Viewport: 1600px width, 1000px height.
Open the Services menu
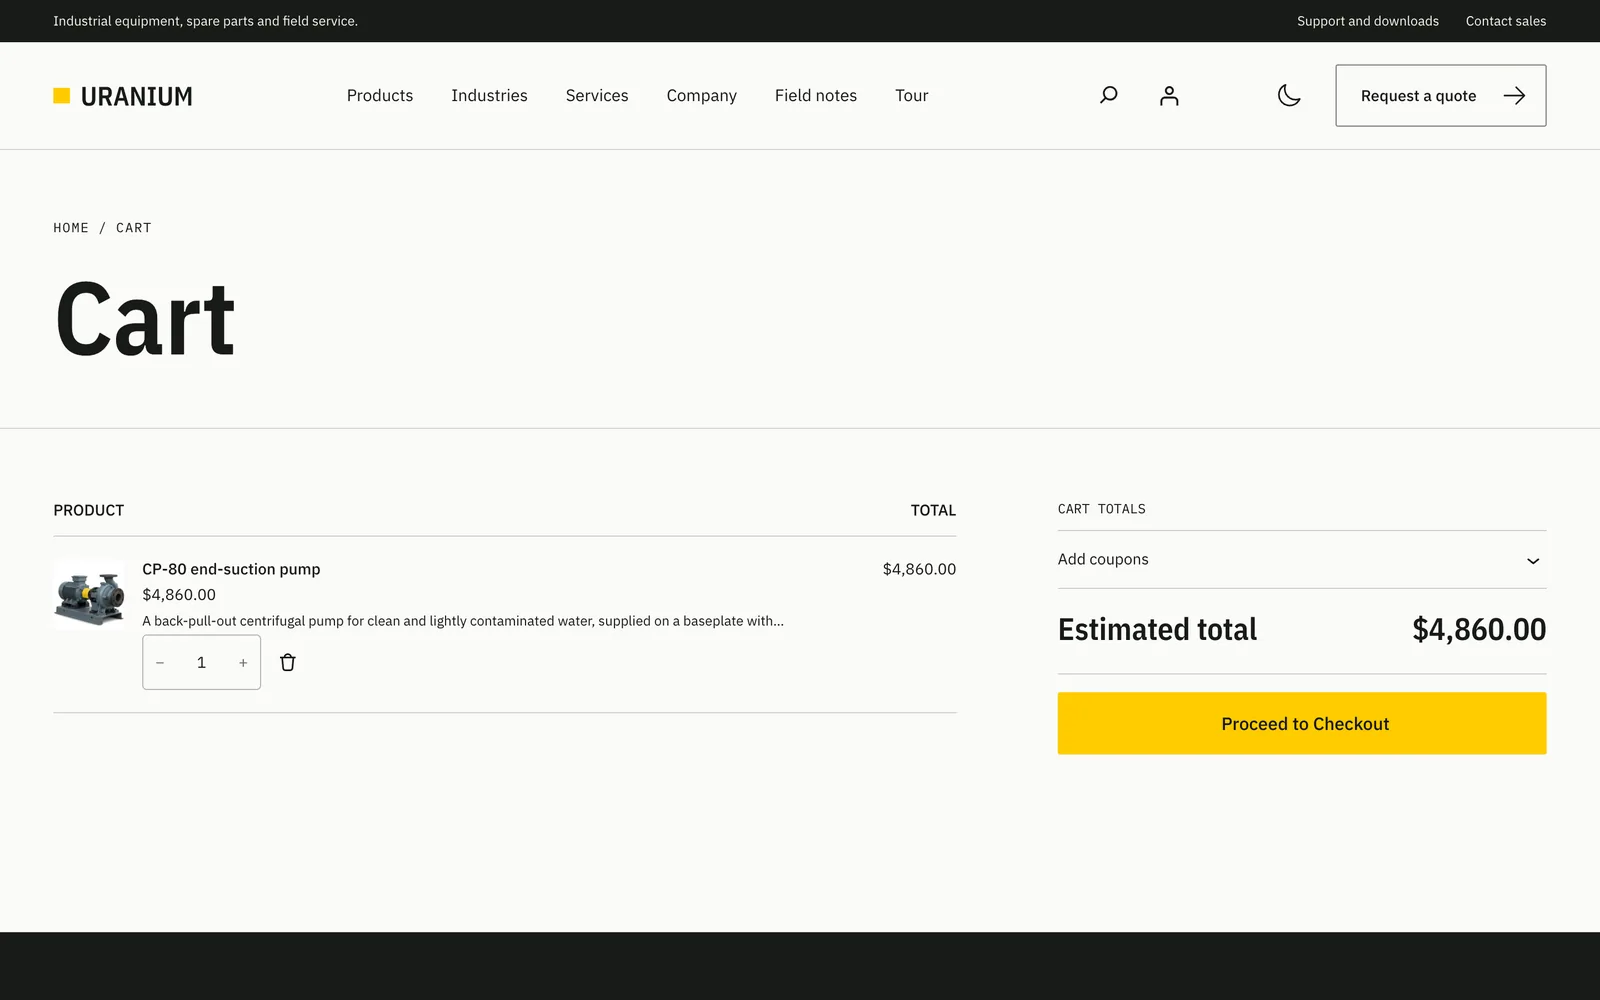597,95
